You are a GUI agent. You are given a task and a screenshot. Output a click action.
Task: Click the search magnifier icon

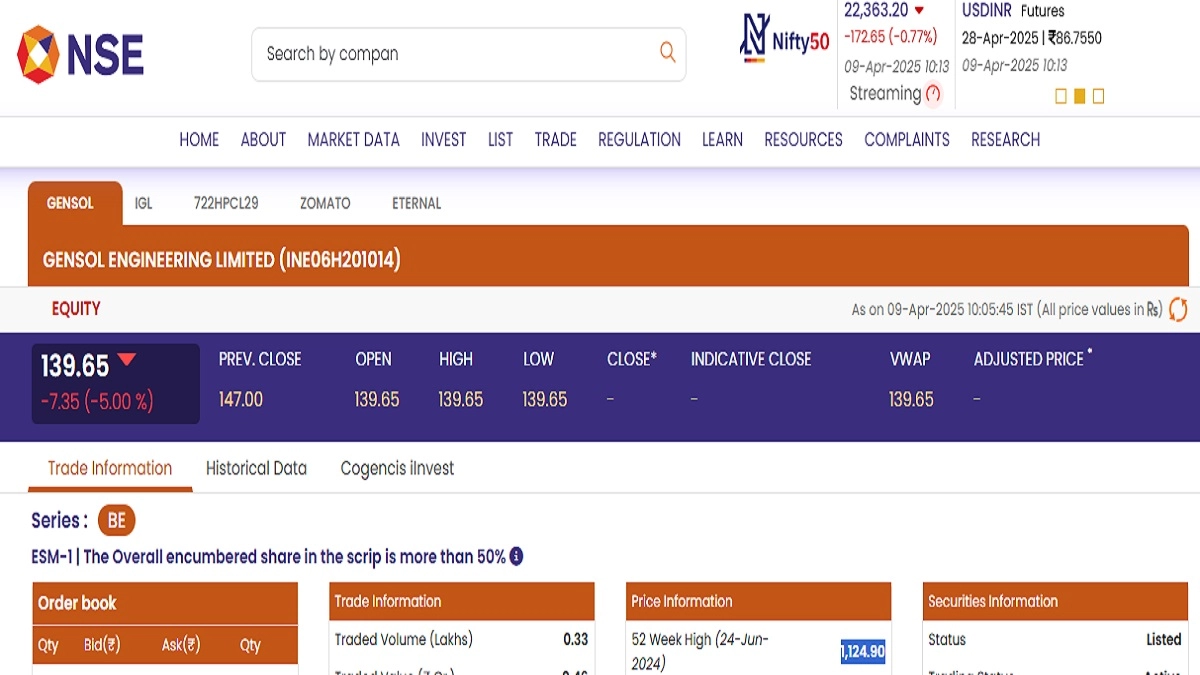667,53
